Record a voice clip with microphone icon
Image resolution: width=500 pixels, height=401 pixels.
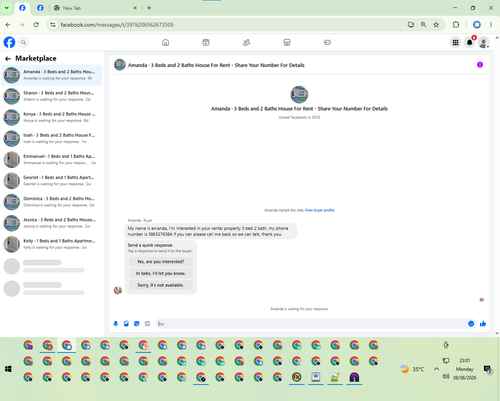point(116,324)
